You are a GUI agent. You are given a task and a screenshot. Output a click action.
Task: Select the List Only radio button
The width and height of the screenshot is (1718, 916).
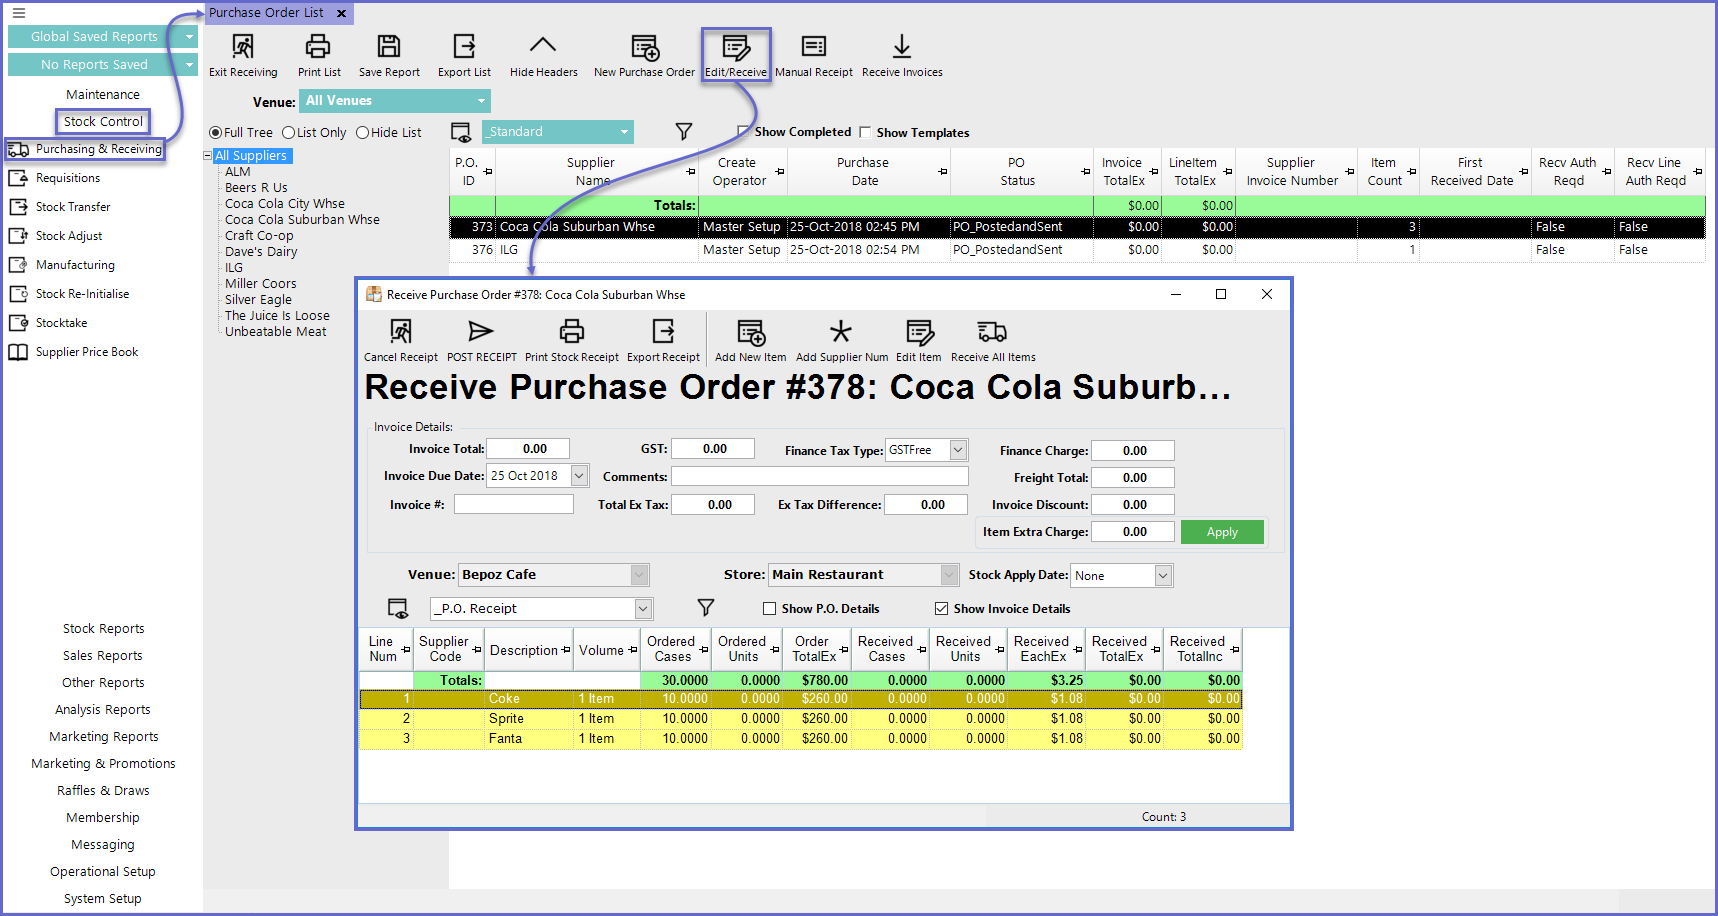(x=288, y=133)
